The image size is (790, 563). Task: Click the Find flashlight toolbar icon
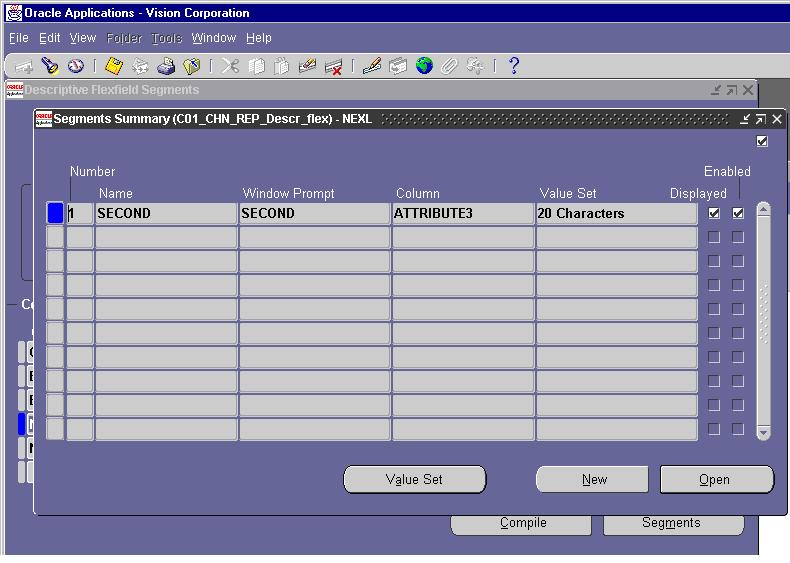tap(49, 66)
